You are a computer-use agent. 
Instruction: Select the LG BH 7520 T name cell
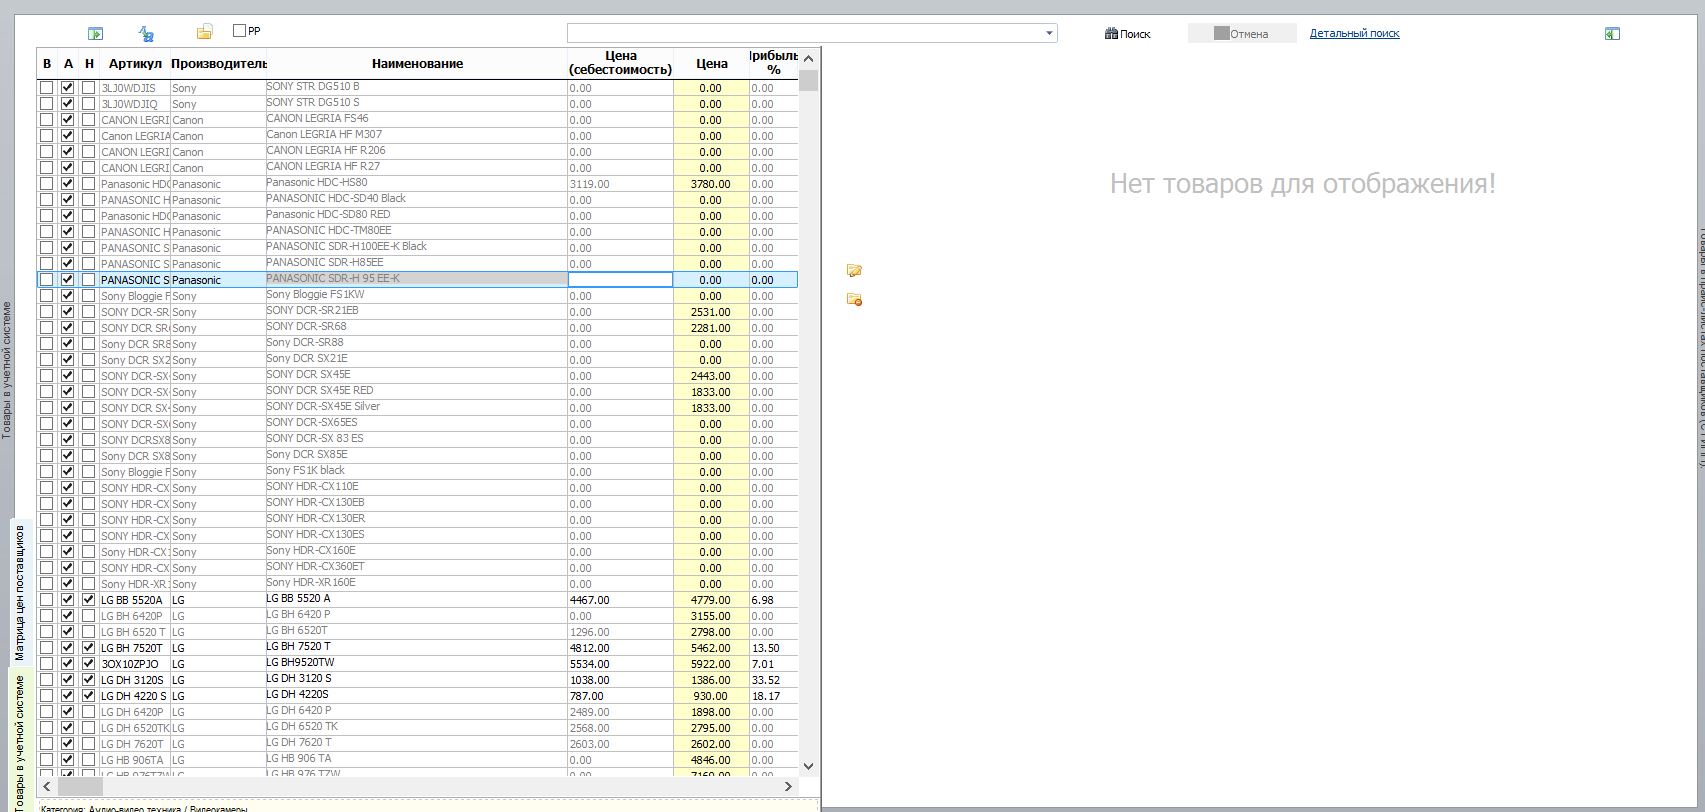(417, 647)
